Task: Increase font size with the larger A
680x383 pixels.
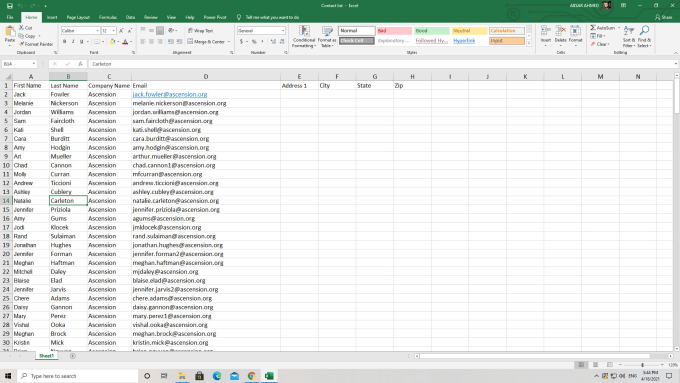Action: 121,31
